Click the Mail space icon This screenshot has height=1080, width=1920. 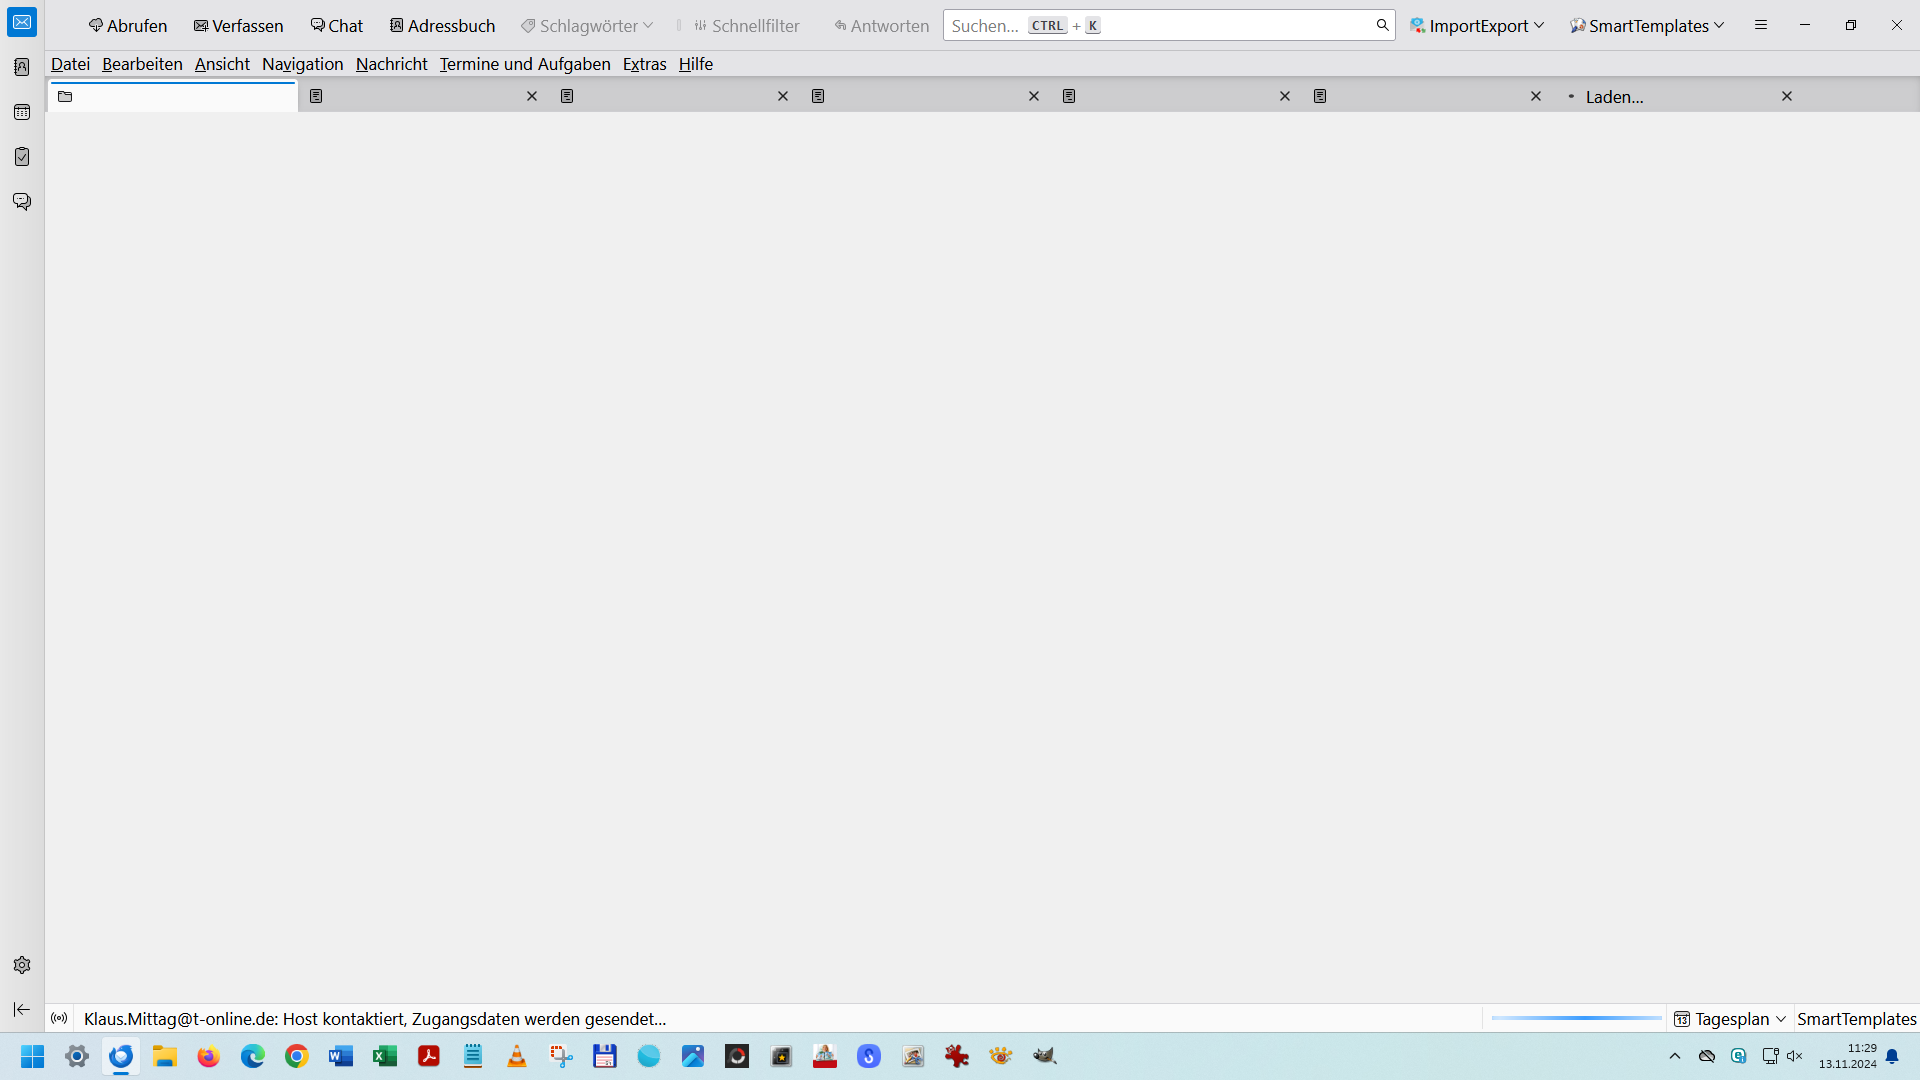coord(22,22)
